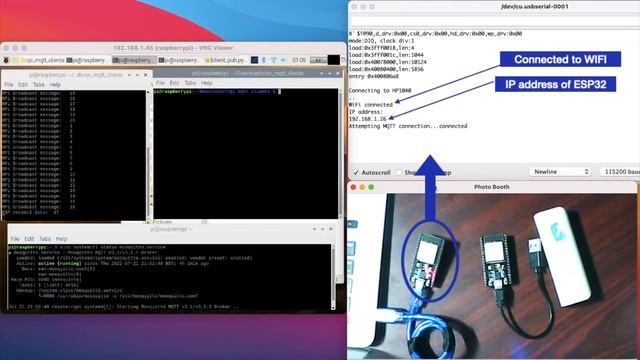Click command prompt in Downloads terminal
Screen dimensions: 640x360
pyautogui.click(x=216, y=92)
